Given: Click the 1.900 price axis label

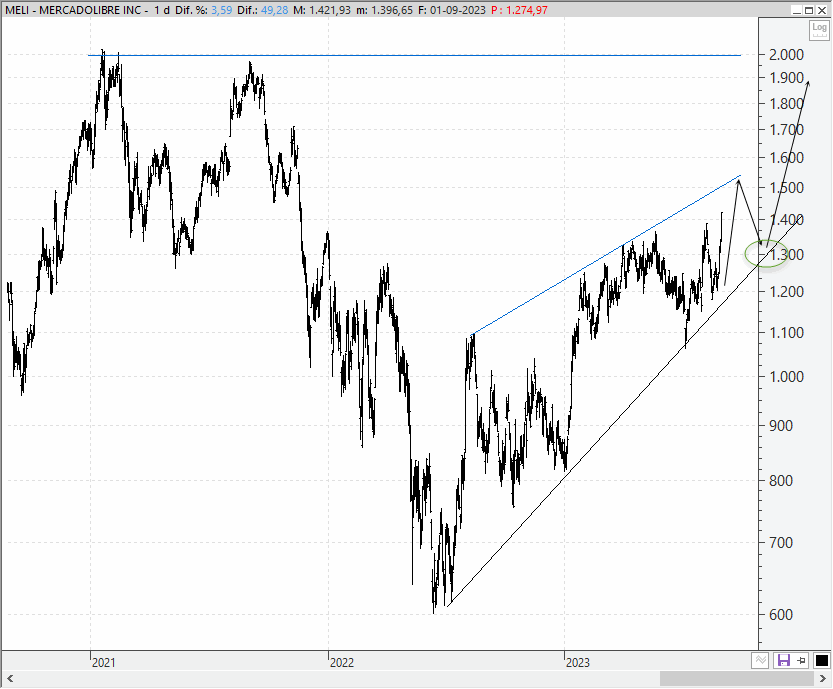Looking at the screenshot, I should (x=786, y=78).
